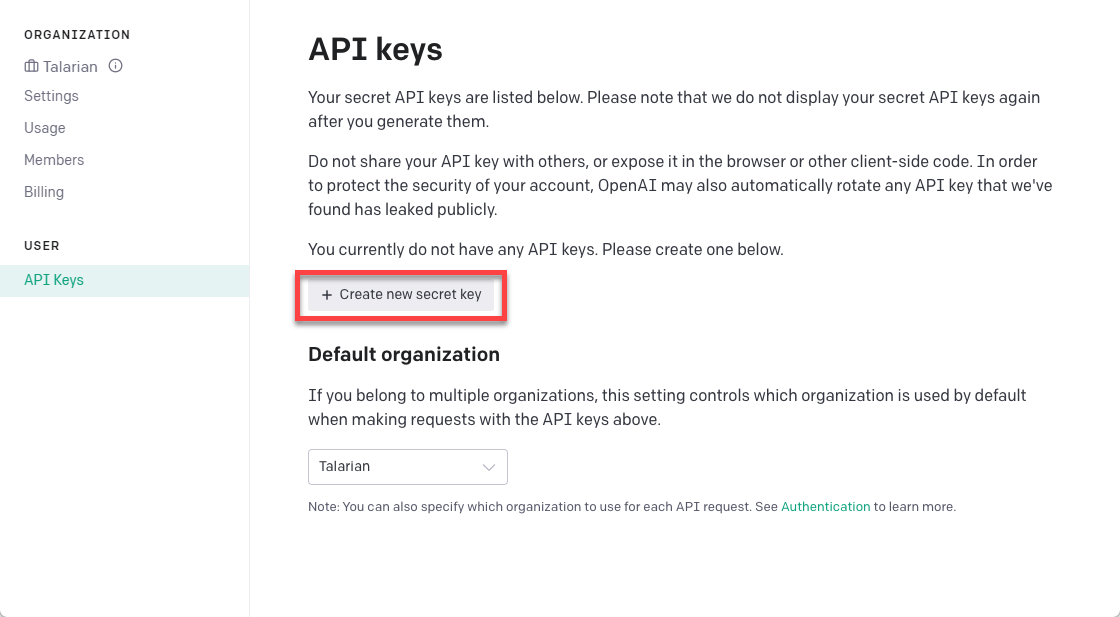Screen dimensions: 1120x617
Task: Open the Members page
Action: click(54, 160)
